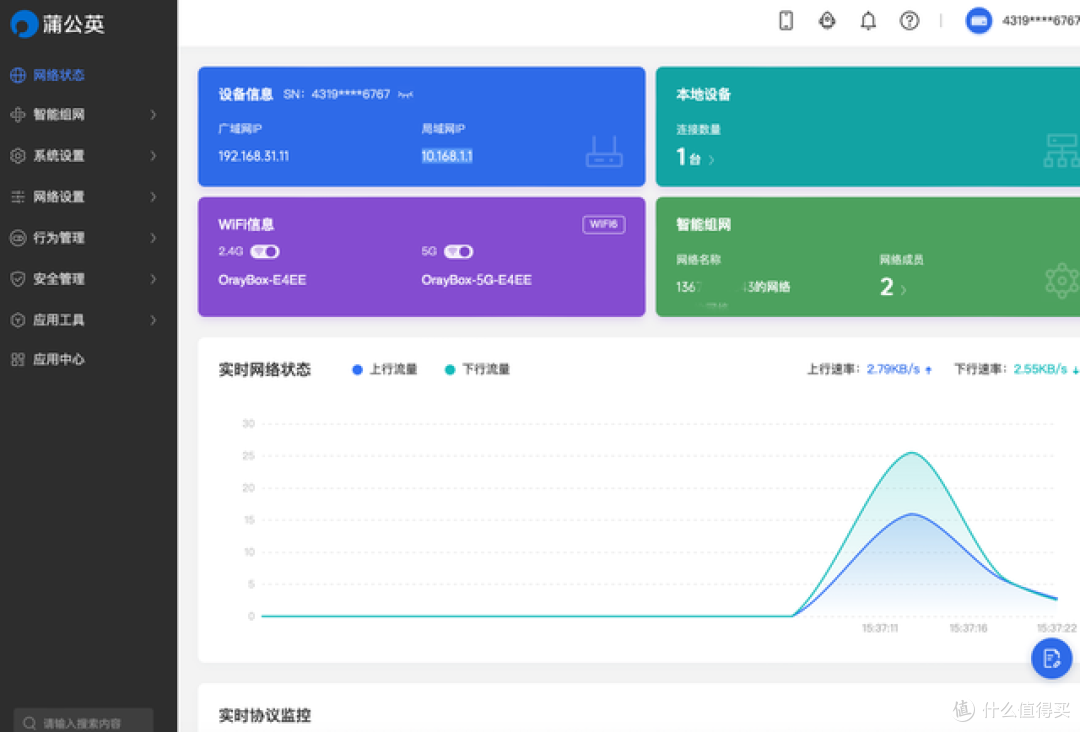Click the 安全管理 shield icon
1080x732 pixels.
(18, 279)
